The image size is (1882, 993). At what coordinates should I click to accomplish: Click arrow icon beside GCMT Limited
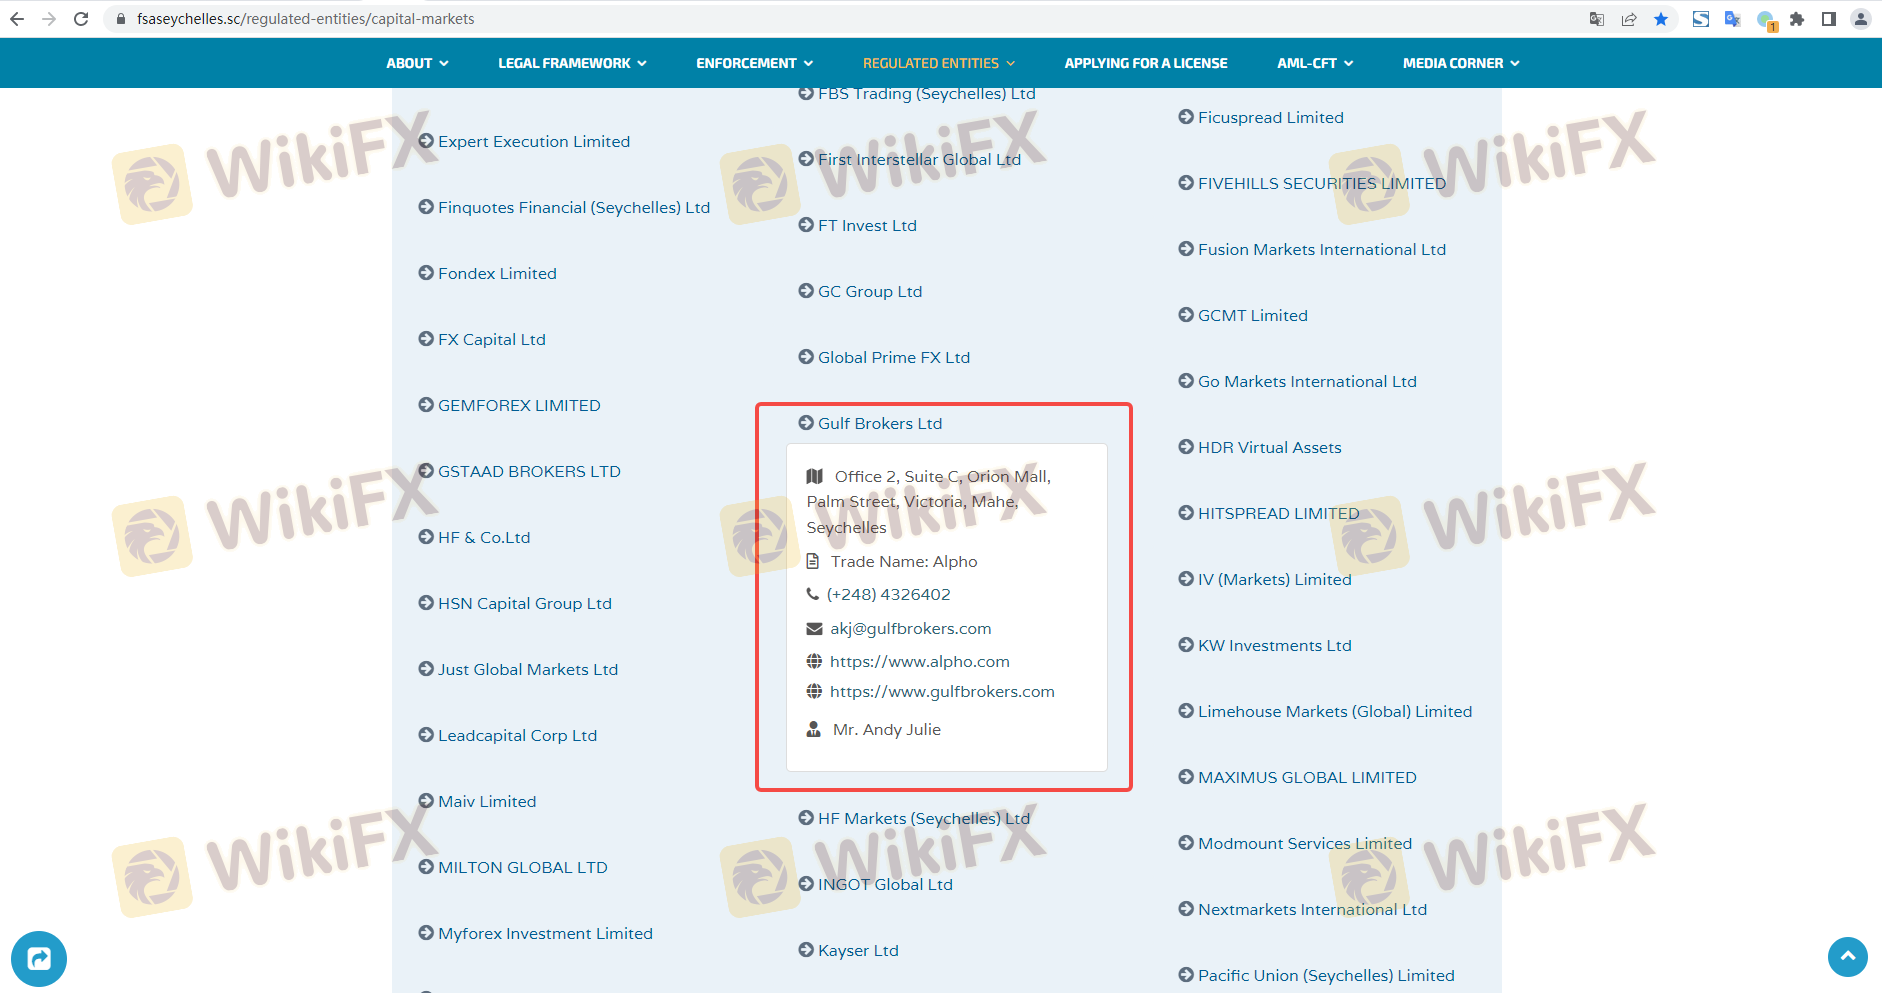(x=1186, y=315)
